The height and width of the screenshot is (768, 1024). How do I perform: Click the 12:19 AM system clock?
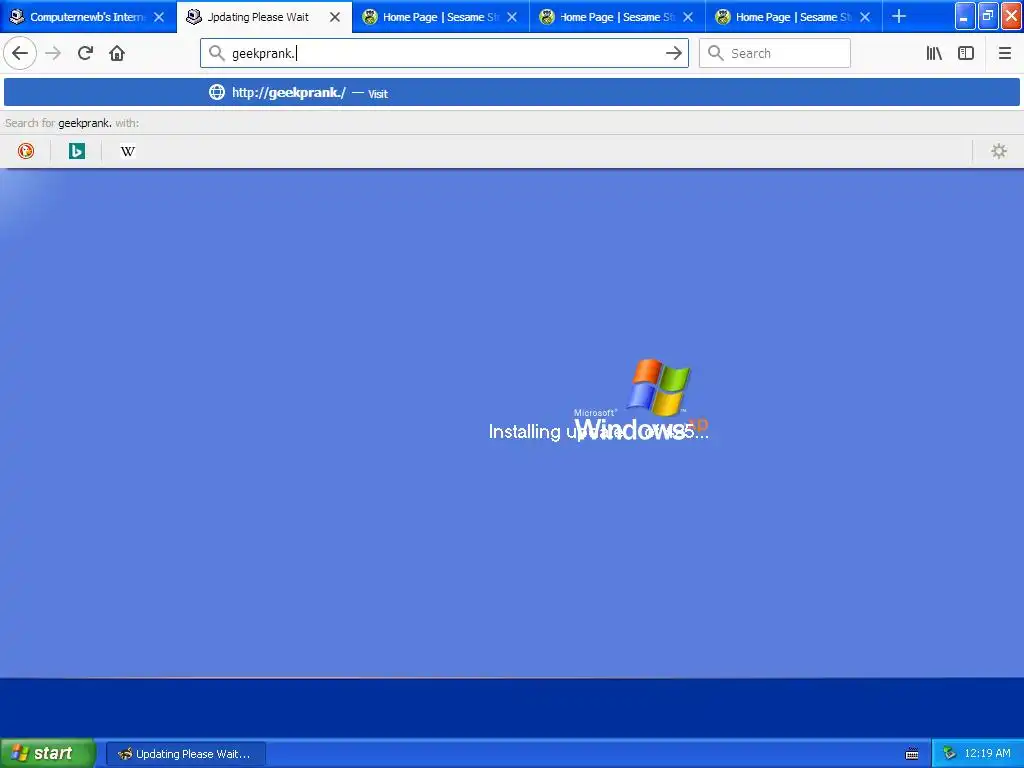pyautogui.click(x=987, y=754)
